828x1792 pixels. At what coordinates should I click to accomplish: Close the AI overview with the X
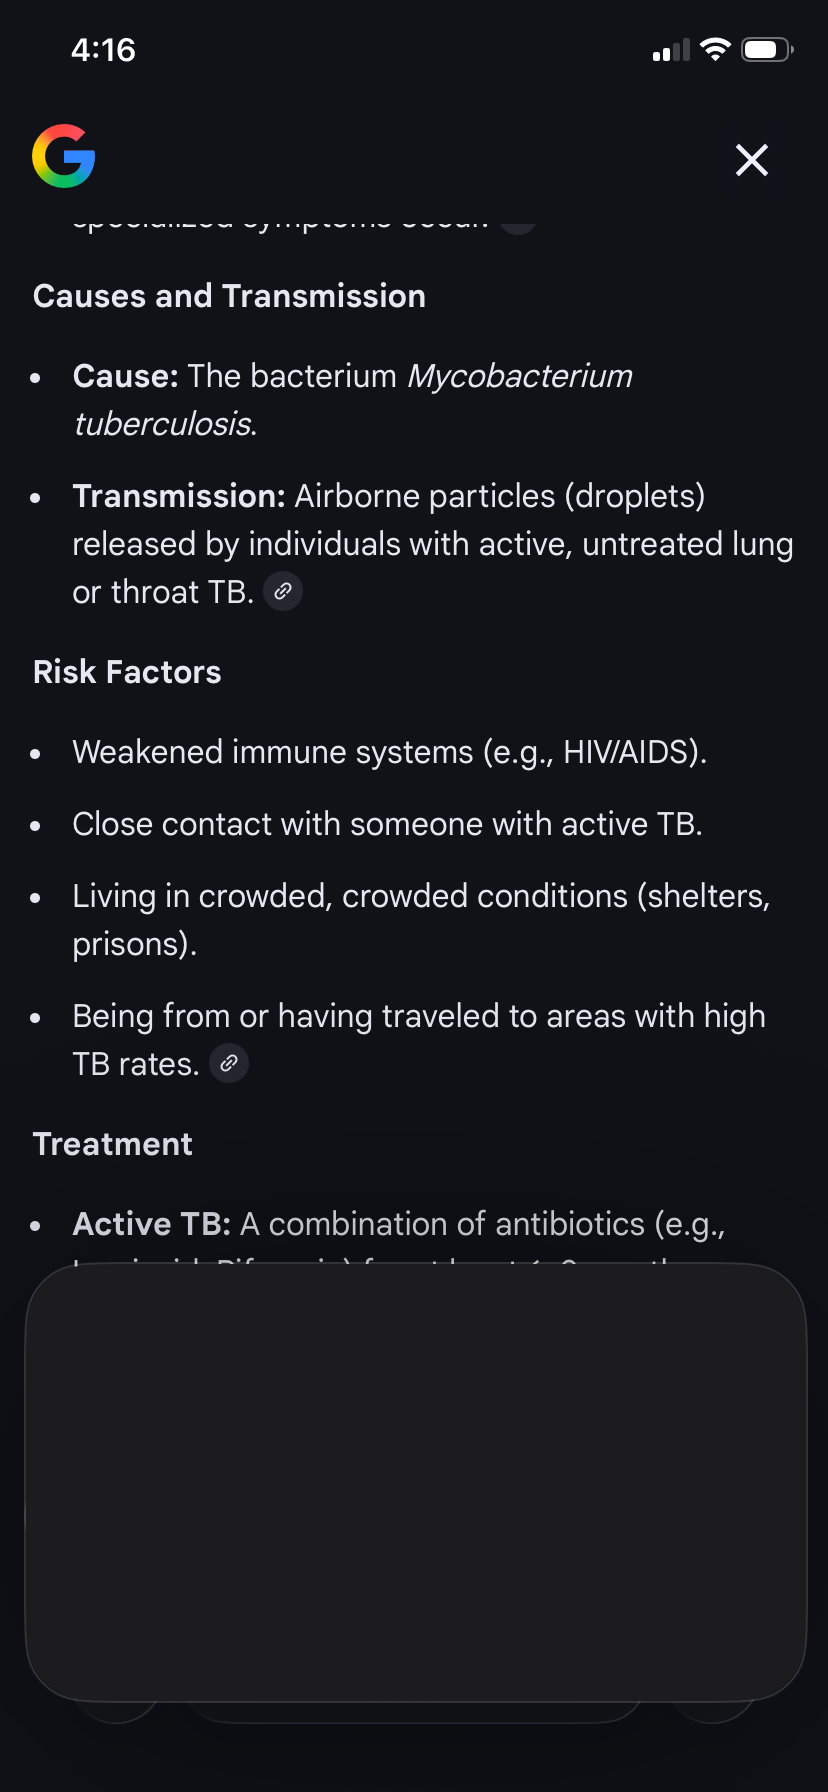click(751, 160)
